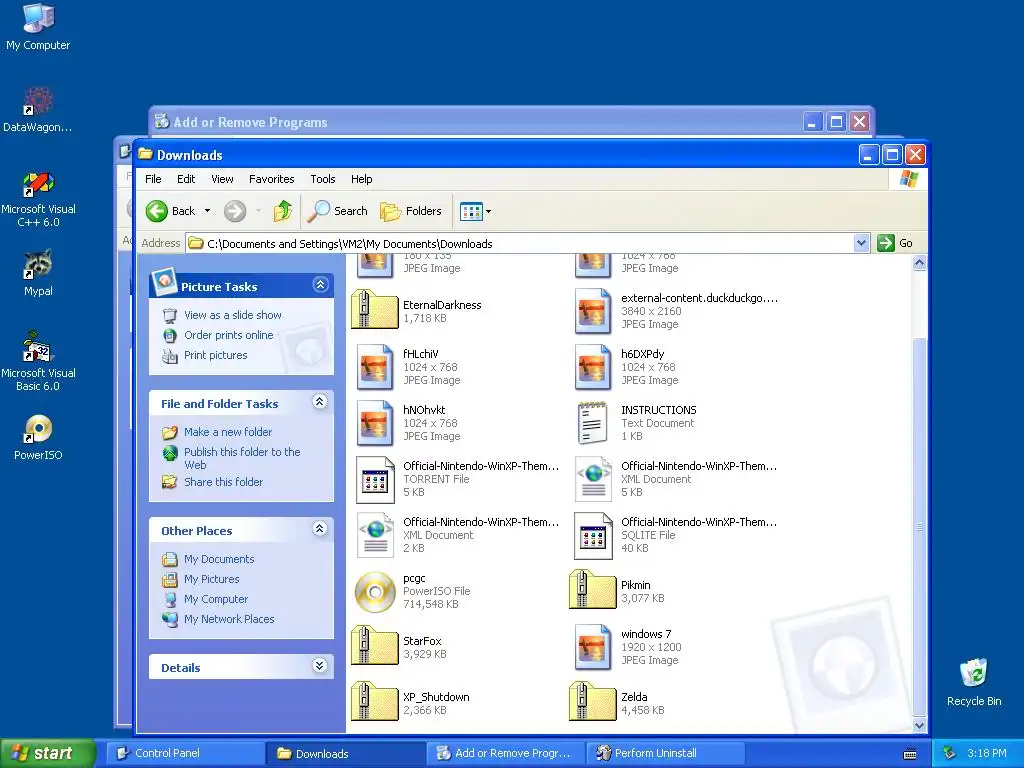Click Make a new folder
The width and height of the screenshot is (1024, 768).
click(x=228, y=432)
